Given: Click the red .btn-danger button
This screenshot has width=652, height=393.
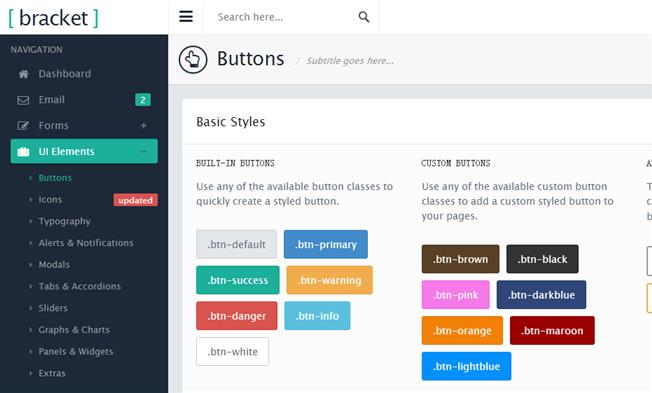Looking at the screenshot, I should [237, 316].
